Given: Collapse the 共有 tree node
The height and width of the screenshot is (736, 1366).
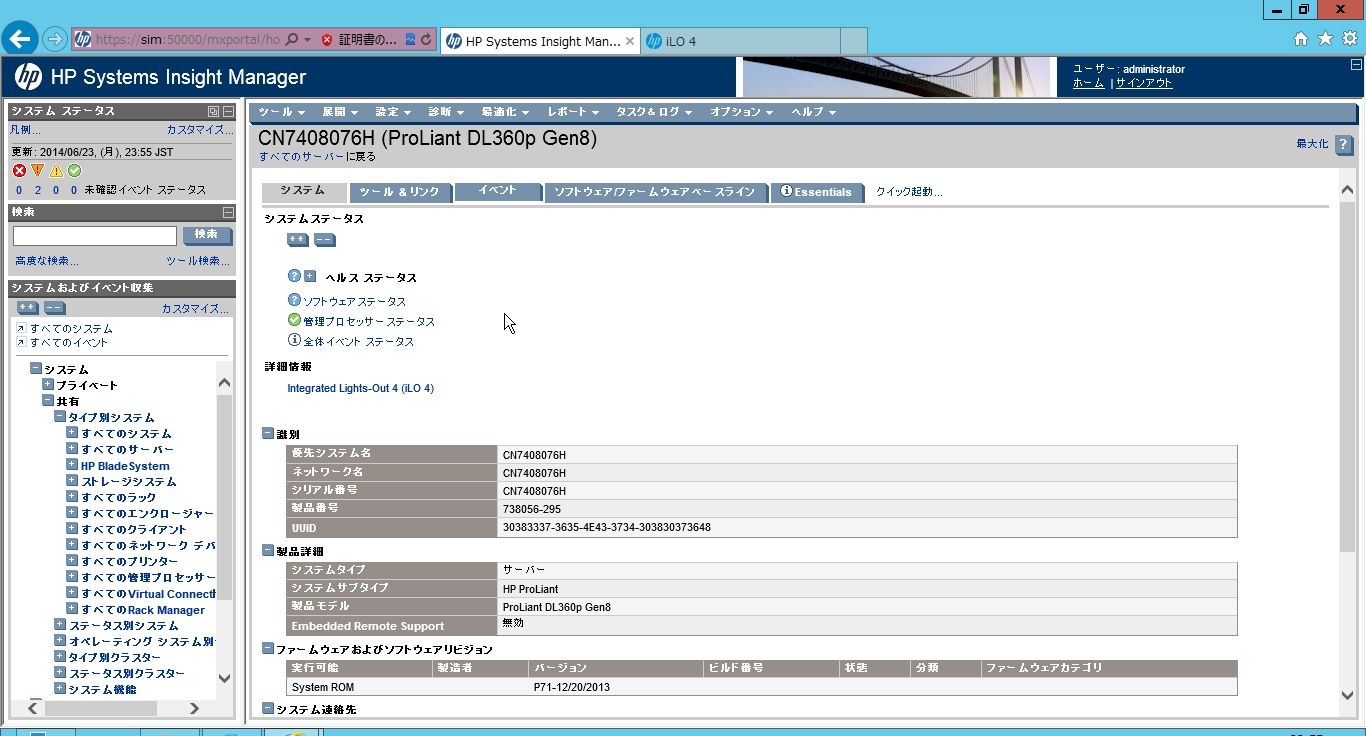Looking at the screenshot, I should tap(48, 400).
